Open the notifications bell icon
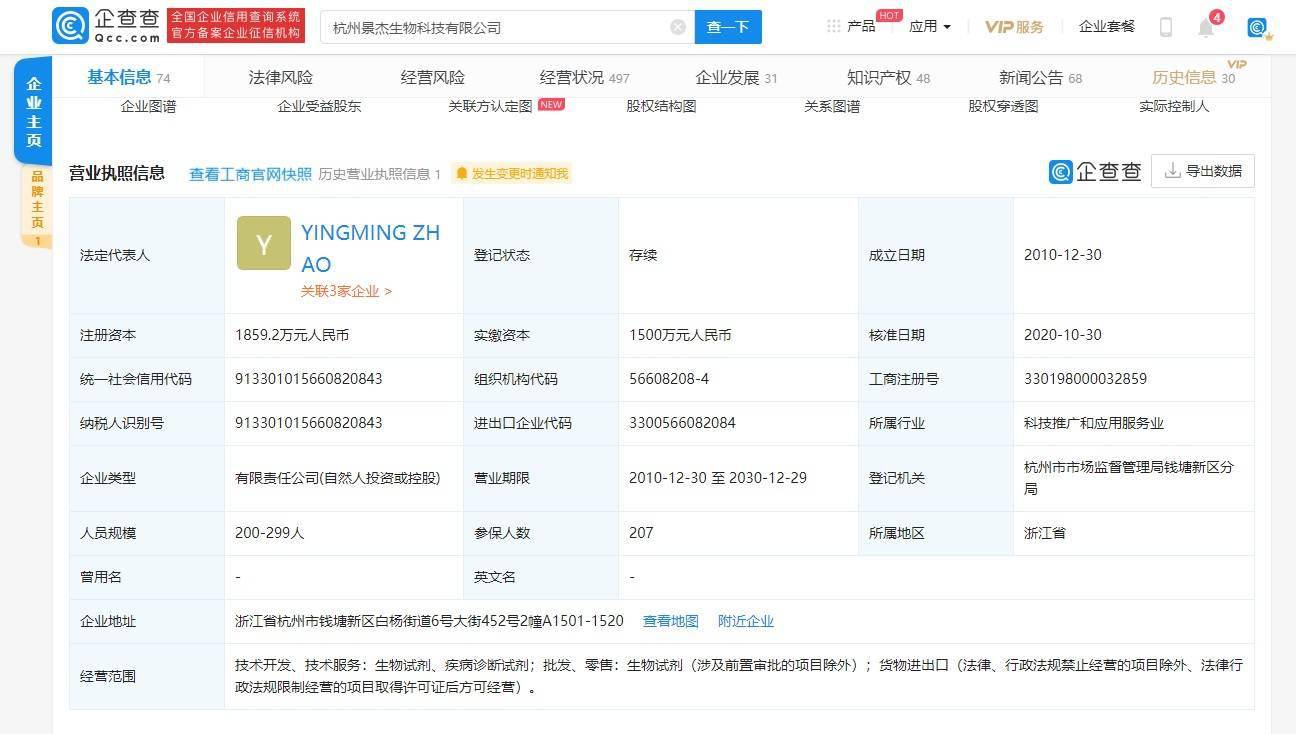Screen dimensions: 1296x734 pos(1206,27)
